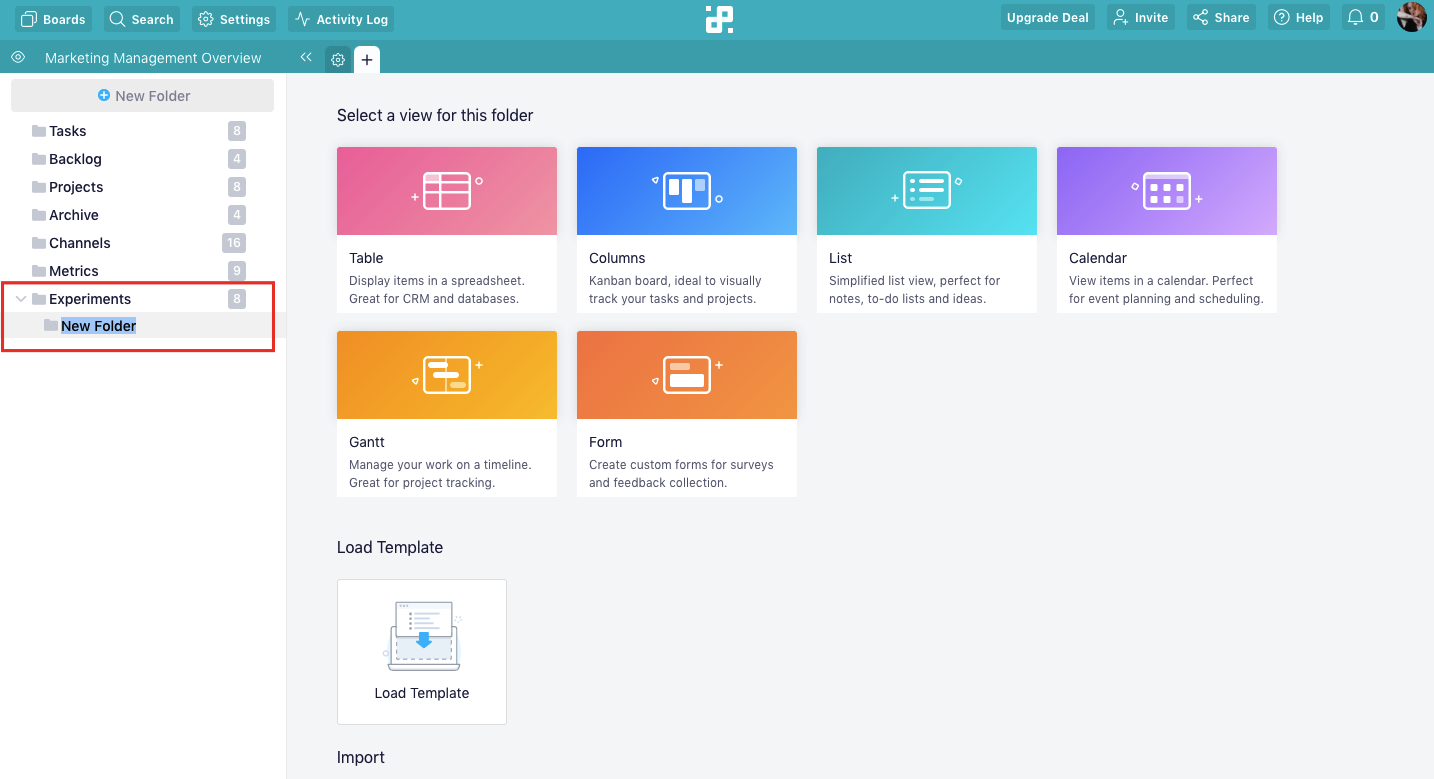Choose the Columns kanban view icon
Viewport: 1434px width, 779px height.
tap(687, 191)
